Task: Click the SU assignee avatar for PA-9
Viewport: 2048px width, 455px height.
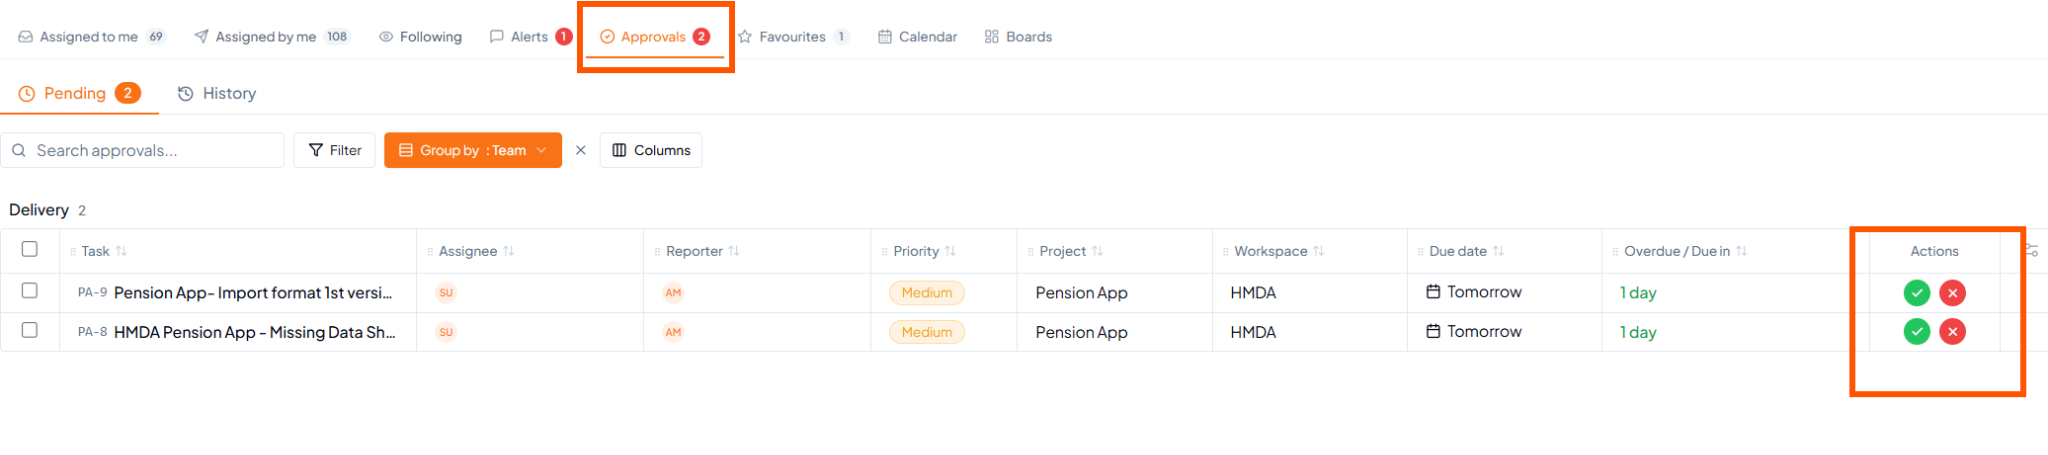Action: pos(446,293)
